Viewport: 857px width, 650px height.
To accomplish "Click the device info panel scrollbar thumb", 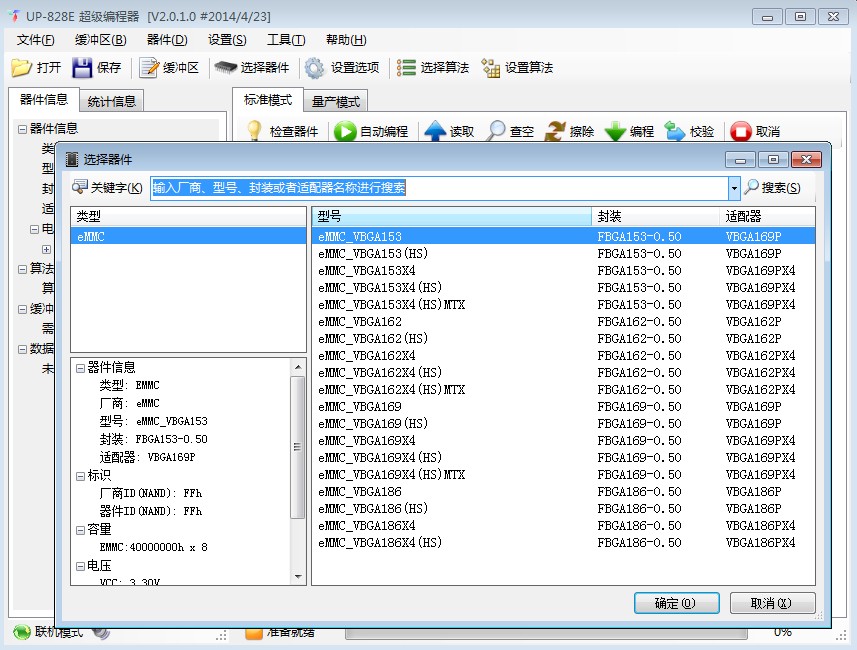I will pyautogui.click(x=297, y=447).
